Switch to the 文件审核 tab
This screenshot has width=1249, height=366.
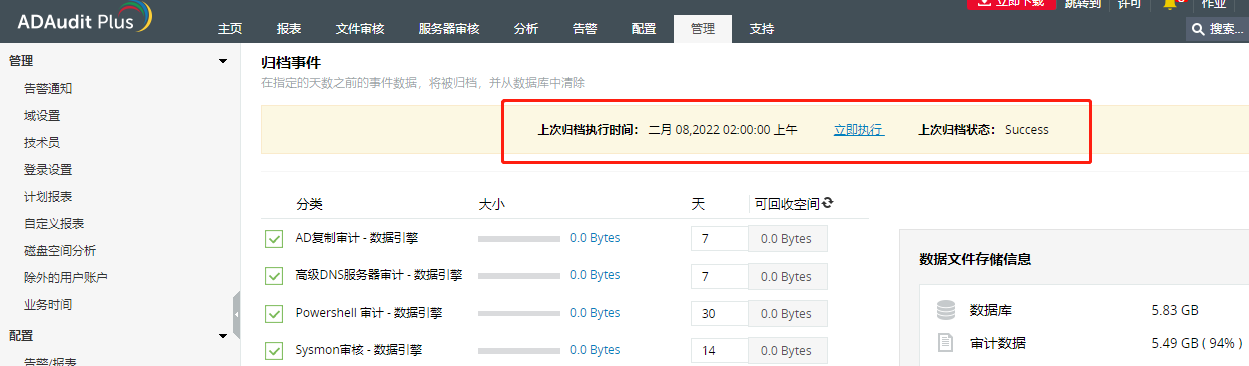(x=360, y=29)
